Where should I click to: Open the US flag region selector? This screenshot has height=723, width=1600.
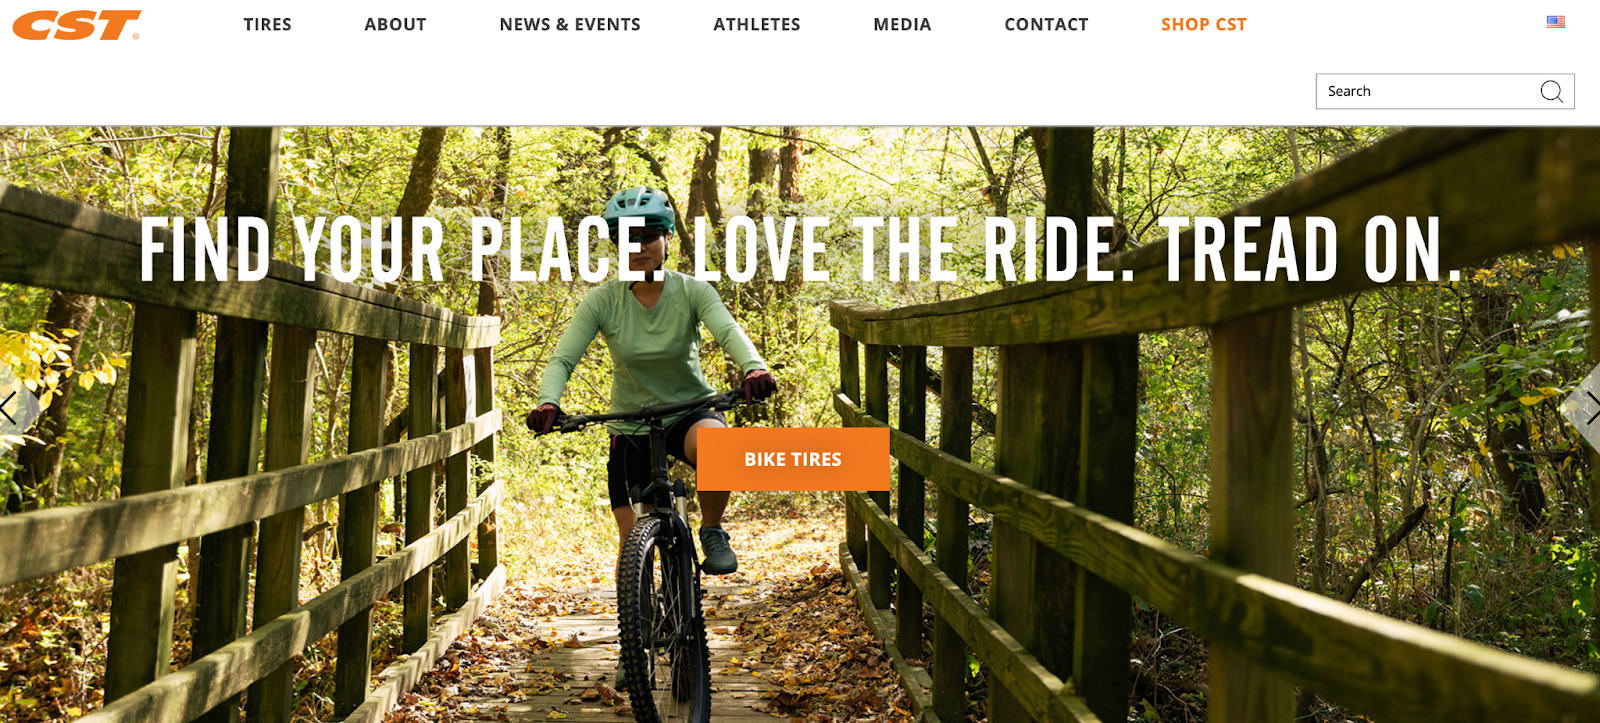[x=1555, y=22]
